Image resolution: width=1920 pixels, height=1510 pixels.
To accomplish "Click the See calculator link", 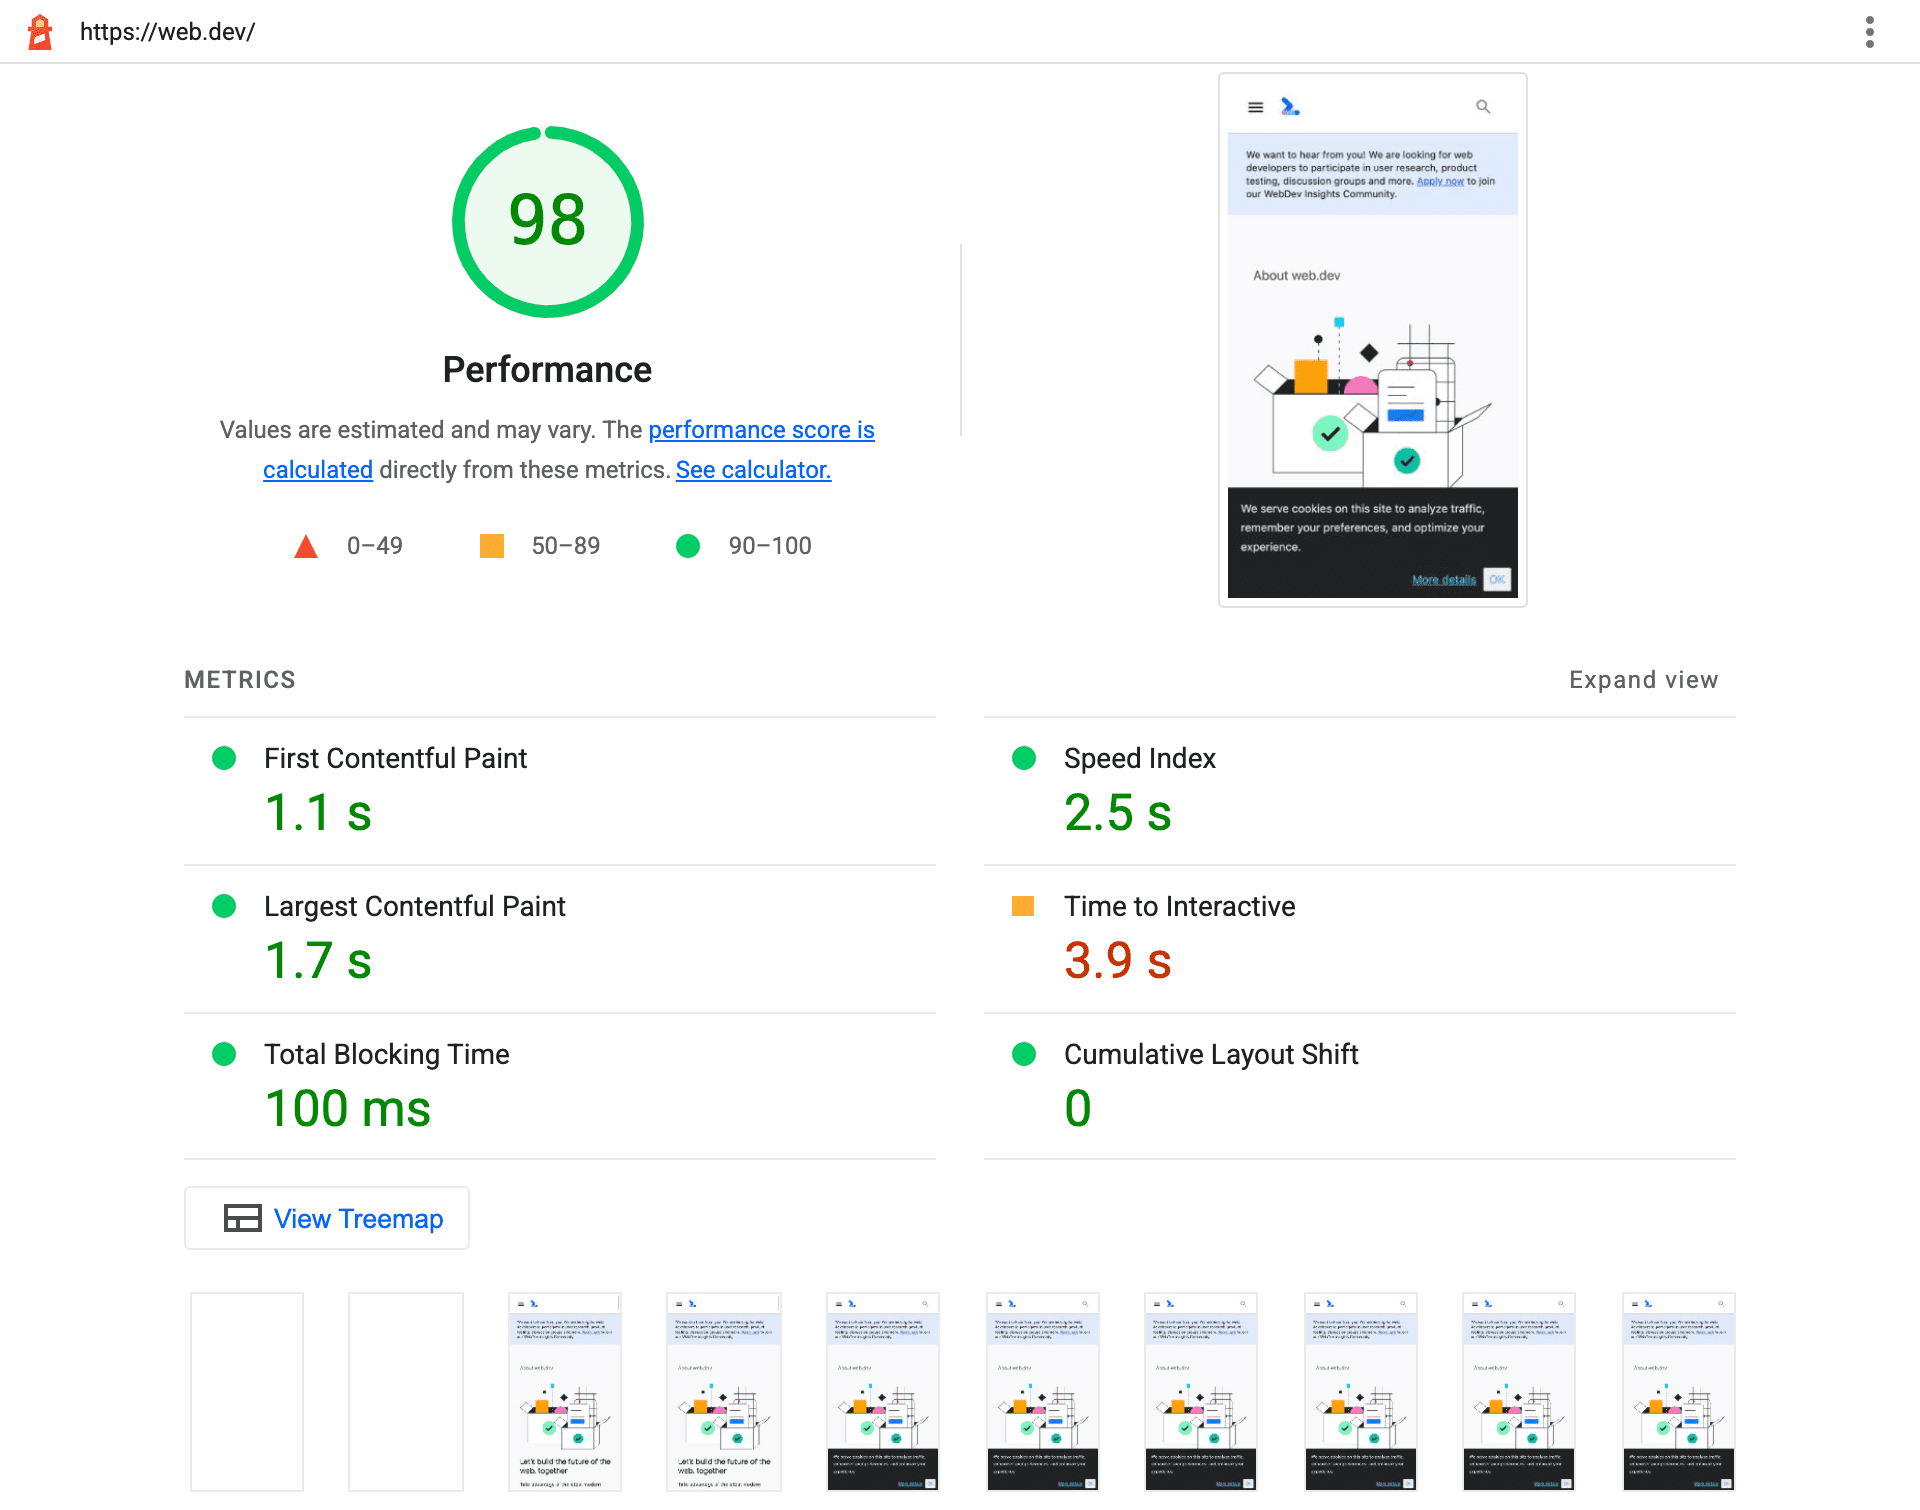I will (x=754, y=467).
